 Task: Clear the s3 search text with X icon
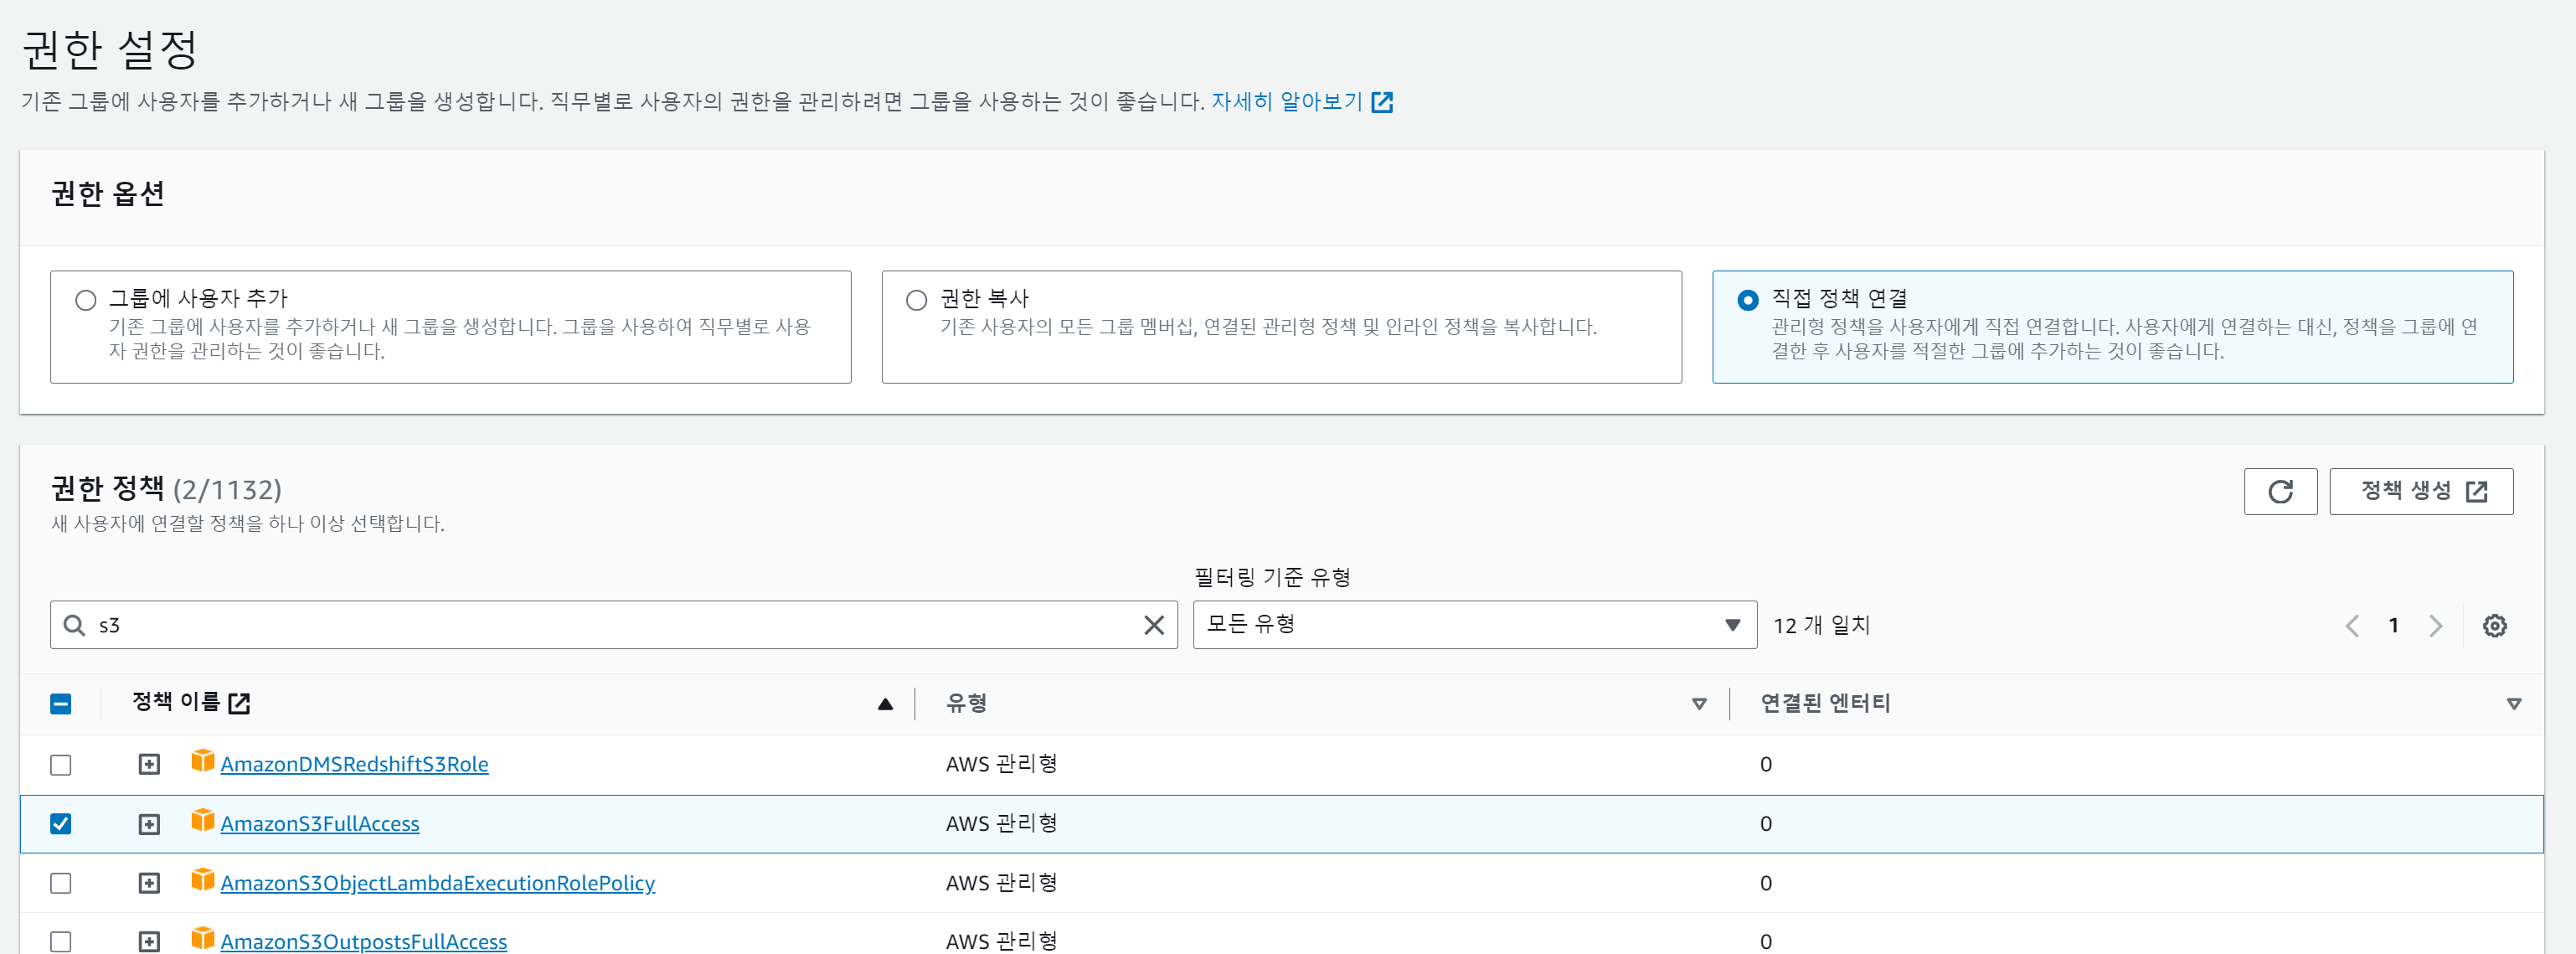point(1153,626)
